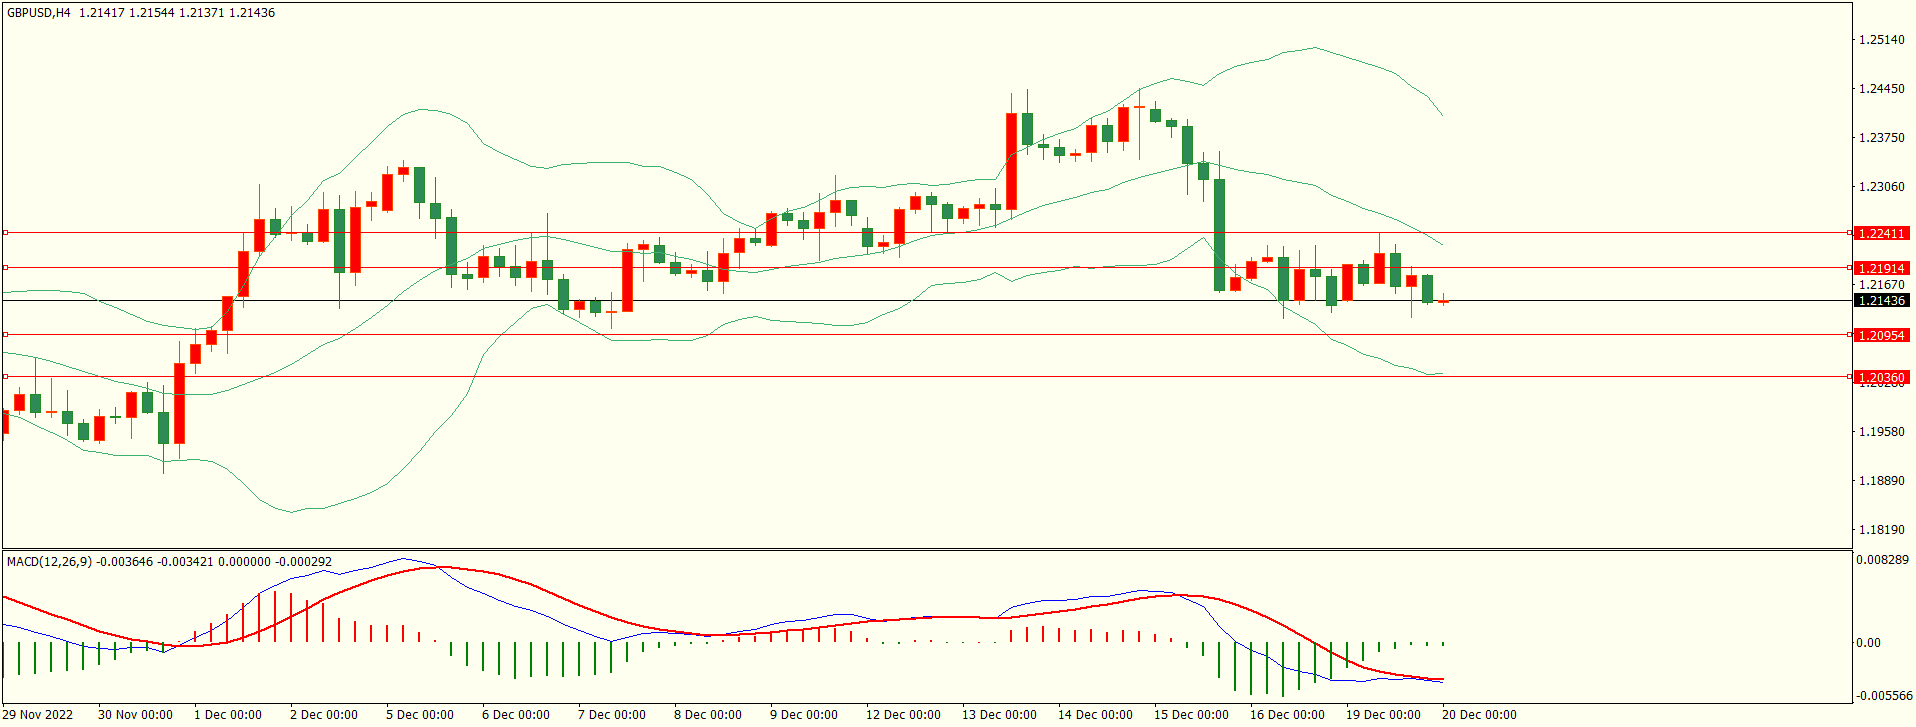Select left anchor of 1.21914 horizontal line
Viewport: 1916px width, 727px height.
coord(5,267)
